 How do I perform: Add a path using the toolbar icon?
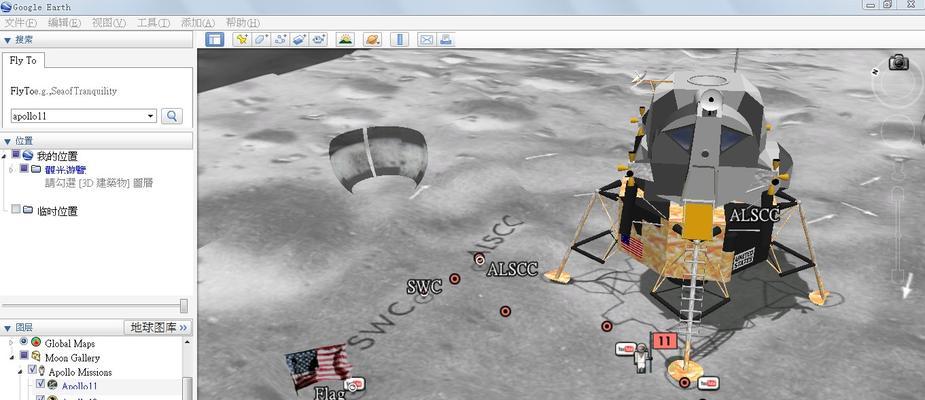click(x=280, y=40)
